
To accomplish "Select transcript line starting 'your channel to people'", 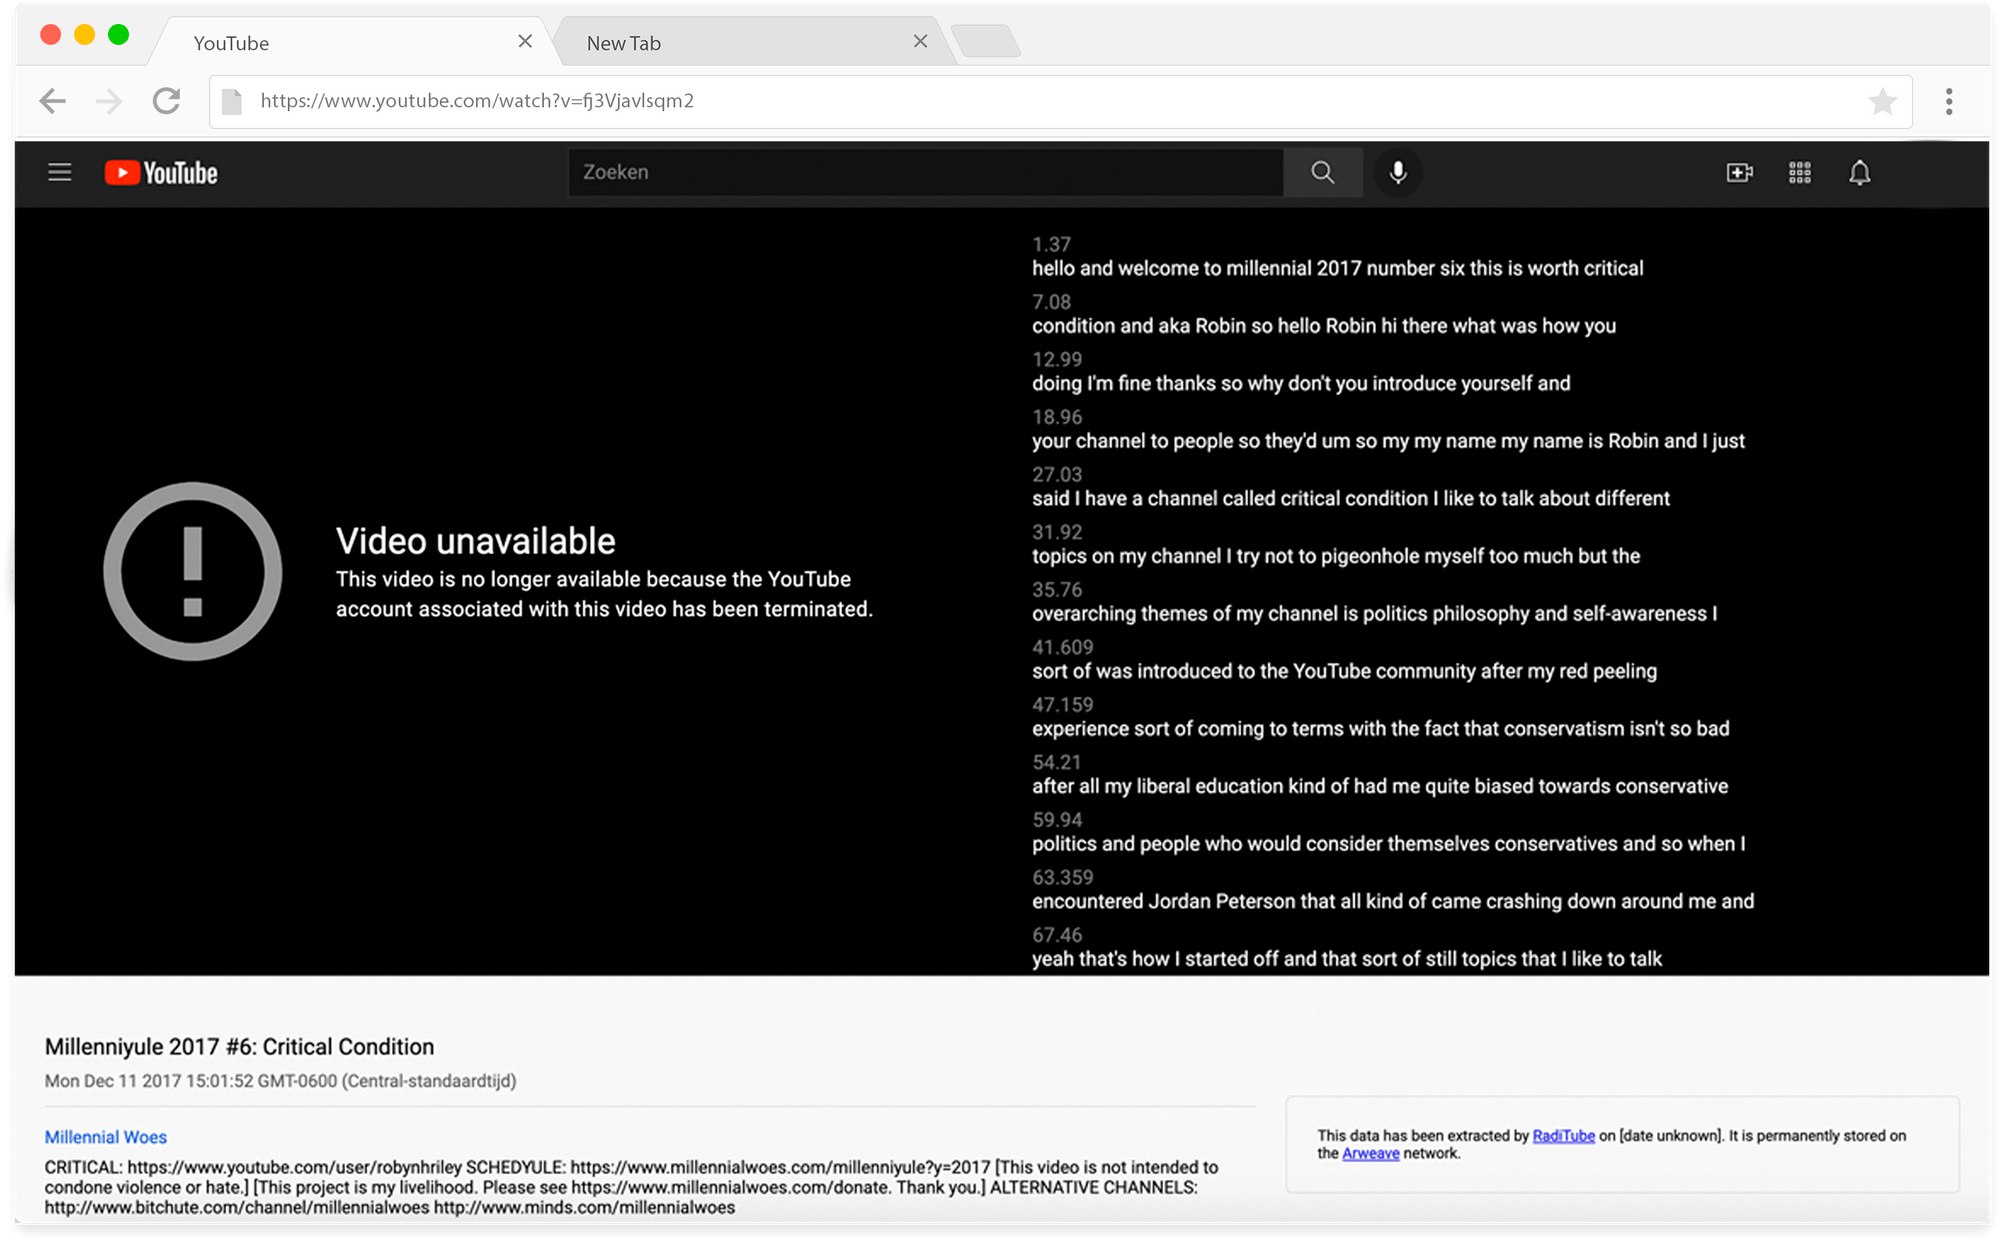I will (1388, 441).
